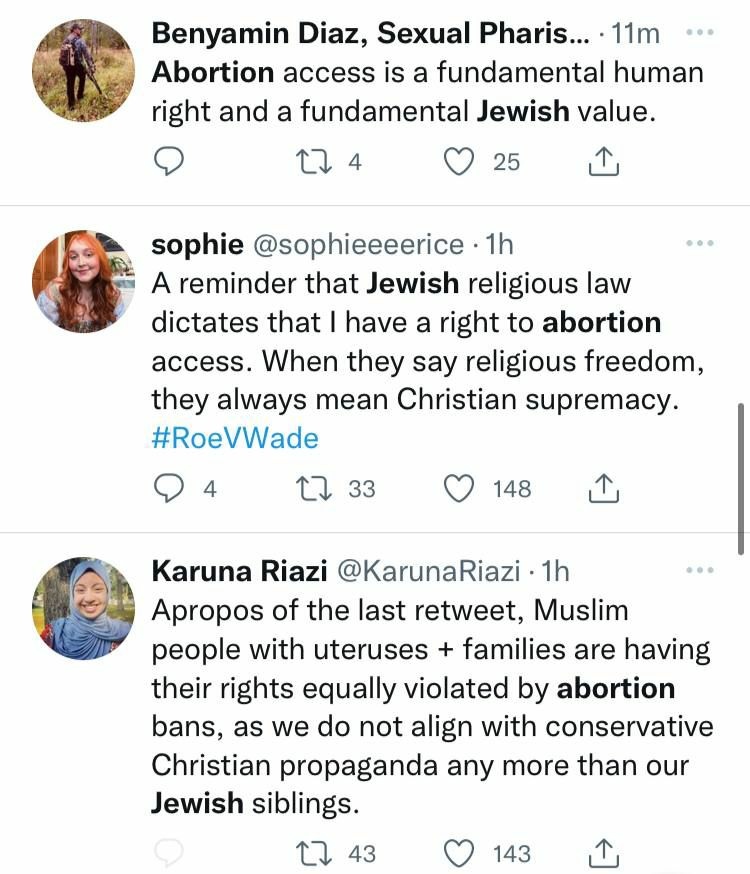Image resolution: width=750 pixels, height=874 pixels.
Task: Open Benyamin Diaz's profile picture
Action: (83, 70)
